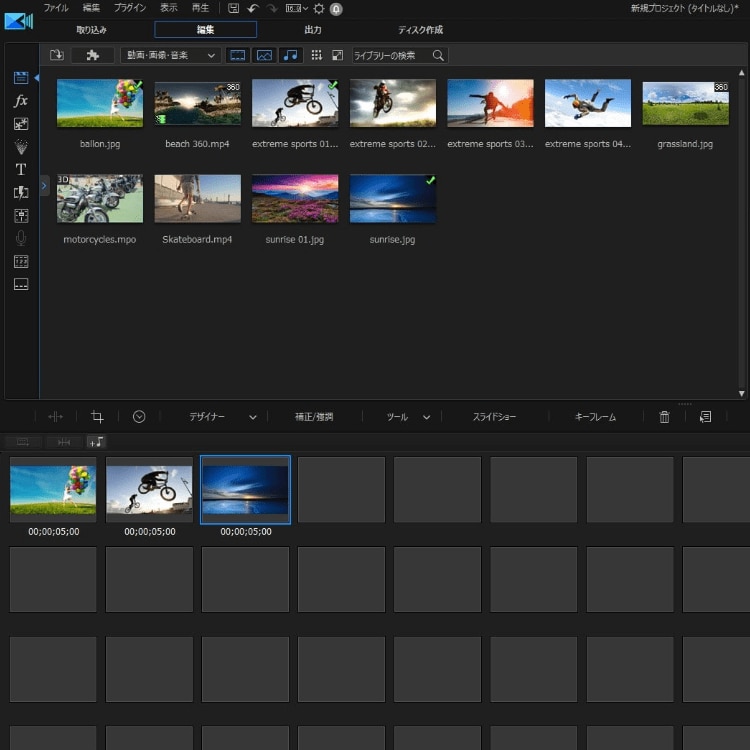
Task: Open the Subtitle Room icon
Action: coord(21,284)
